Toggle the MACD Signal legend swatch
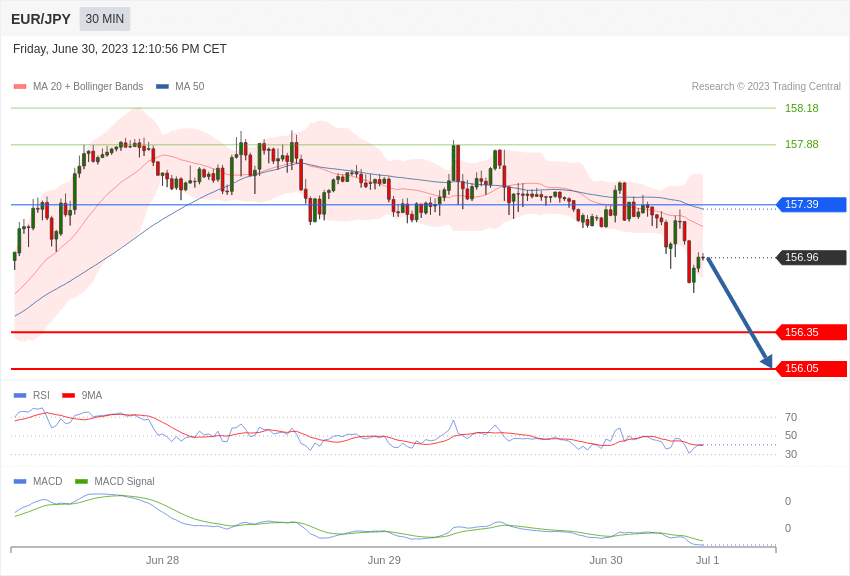 click(x=81, y=482)
